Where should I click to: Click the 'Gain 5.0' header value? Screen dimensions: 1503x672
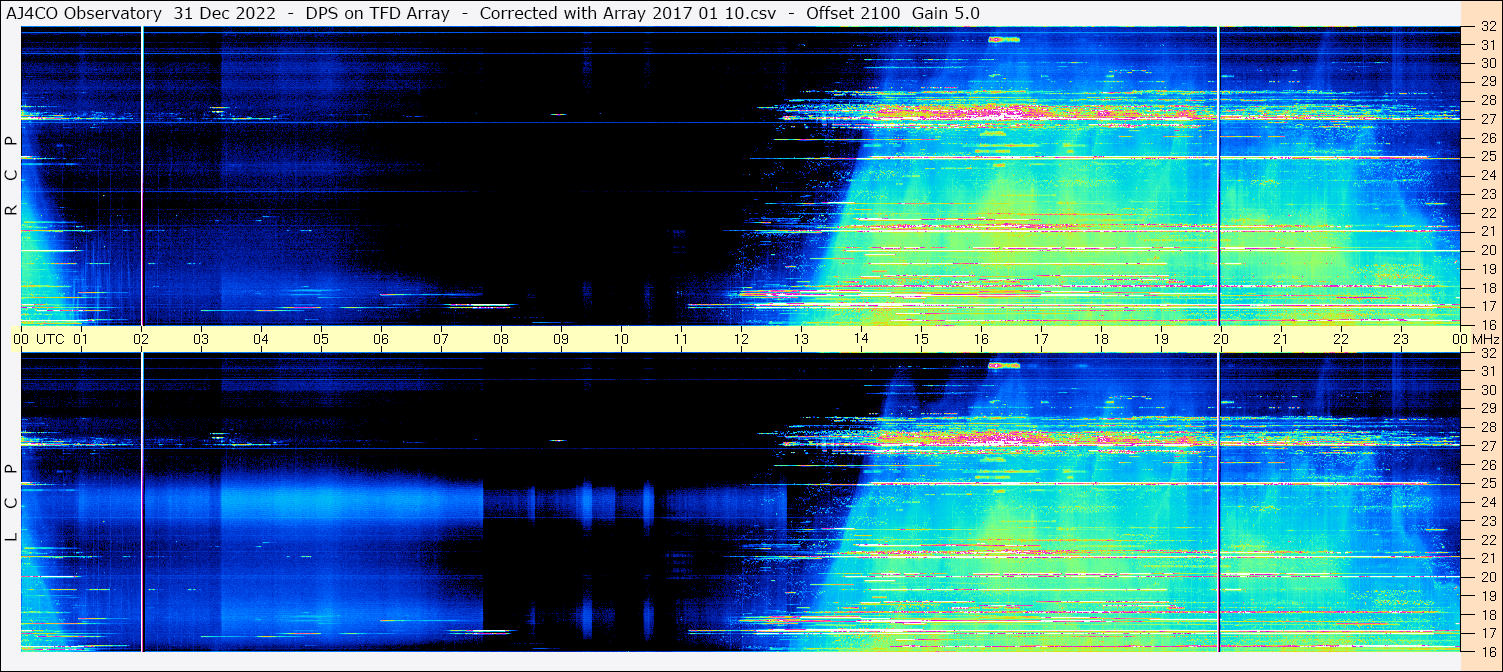click(x=946, y=13)
